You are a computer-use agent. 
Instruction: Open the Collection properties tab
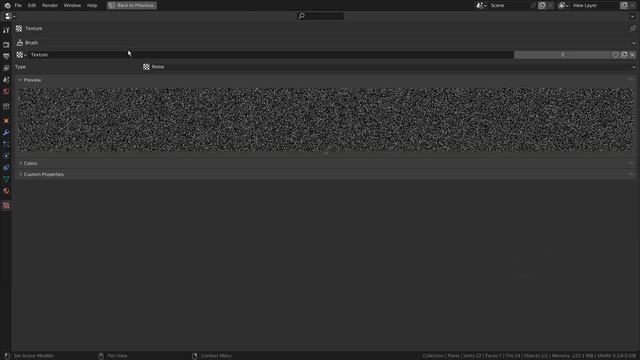pos(6,106)
